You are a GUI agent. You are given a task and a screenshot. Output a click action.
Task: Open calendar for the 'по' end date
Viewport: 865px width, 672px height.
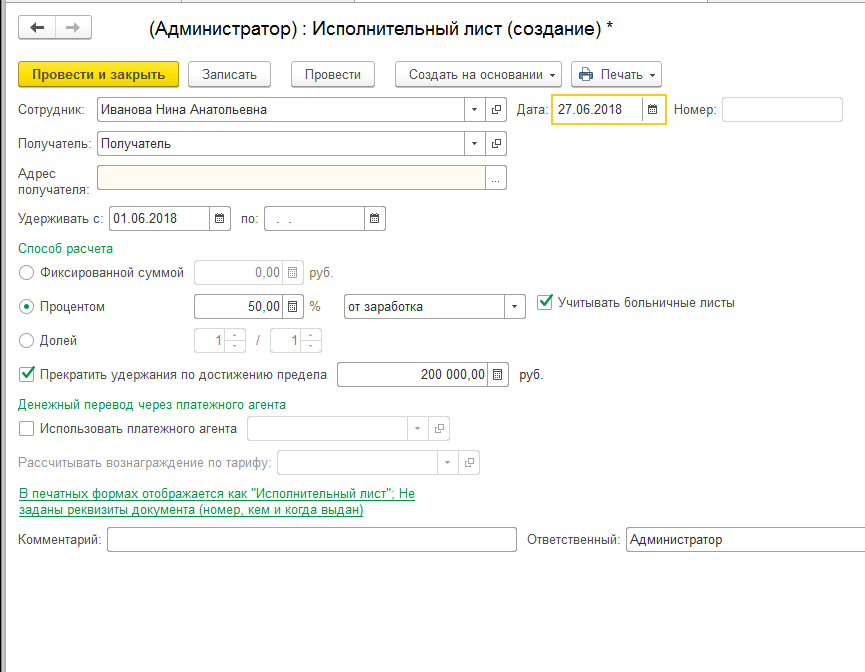click(x=374, y=218)
